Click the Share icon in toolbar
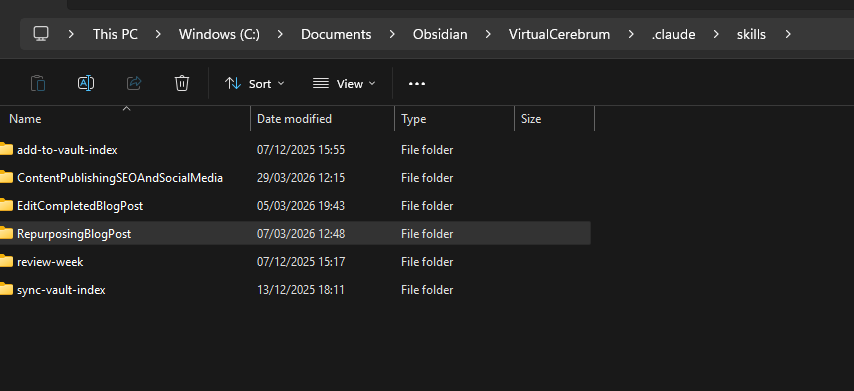Image resolution: width=854 pixels, height=391 pixels. point(134,83)
